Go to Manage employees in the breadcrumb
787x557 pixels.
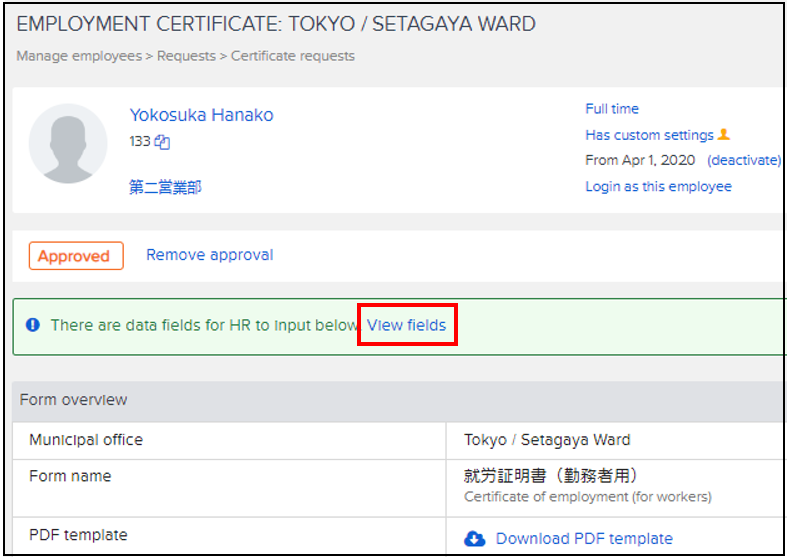[x=79, y=56]
